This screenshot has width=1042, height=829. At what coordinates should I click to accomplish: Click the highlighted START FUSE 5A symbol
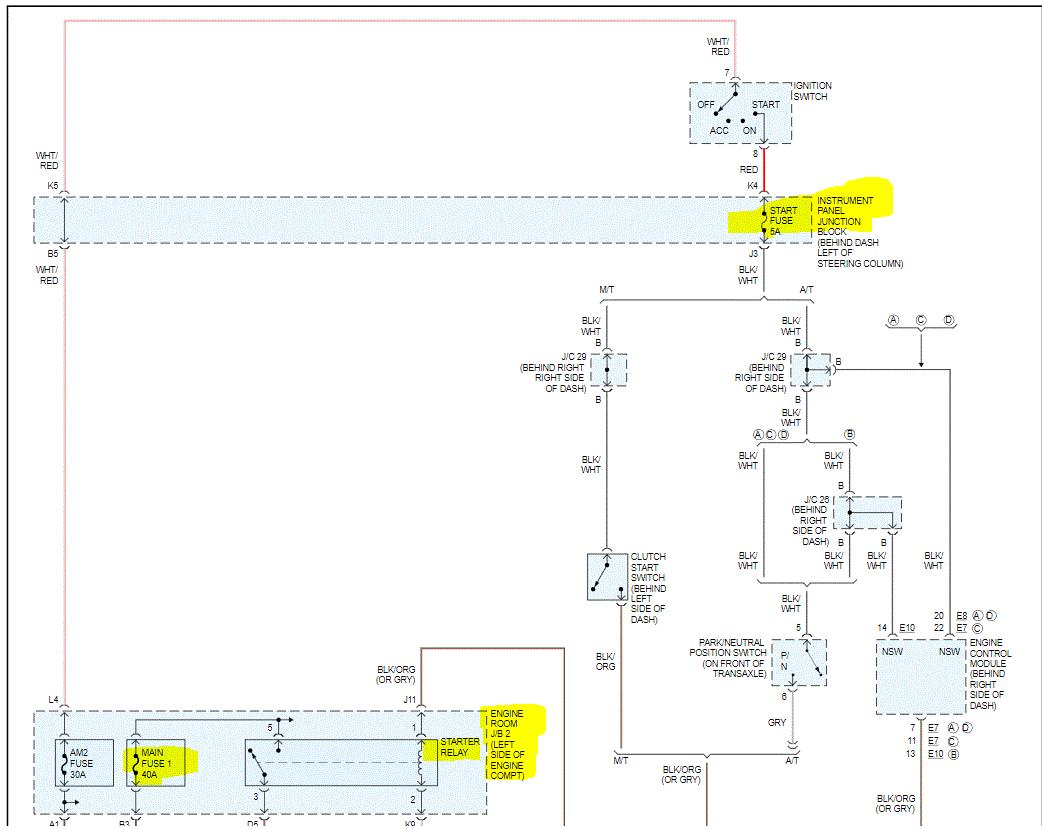764,221
